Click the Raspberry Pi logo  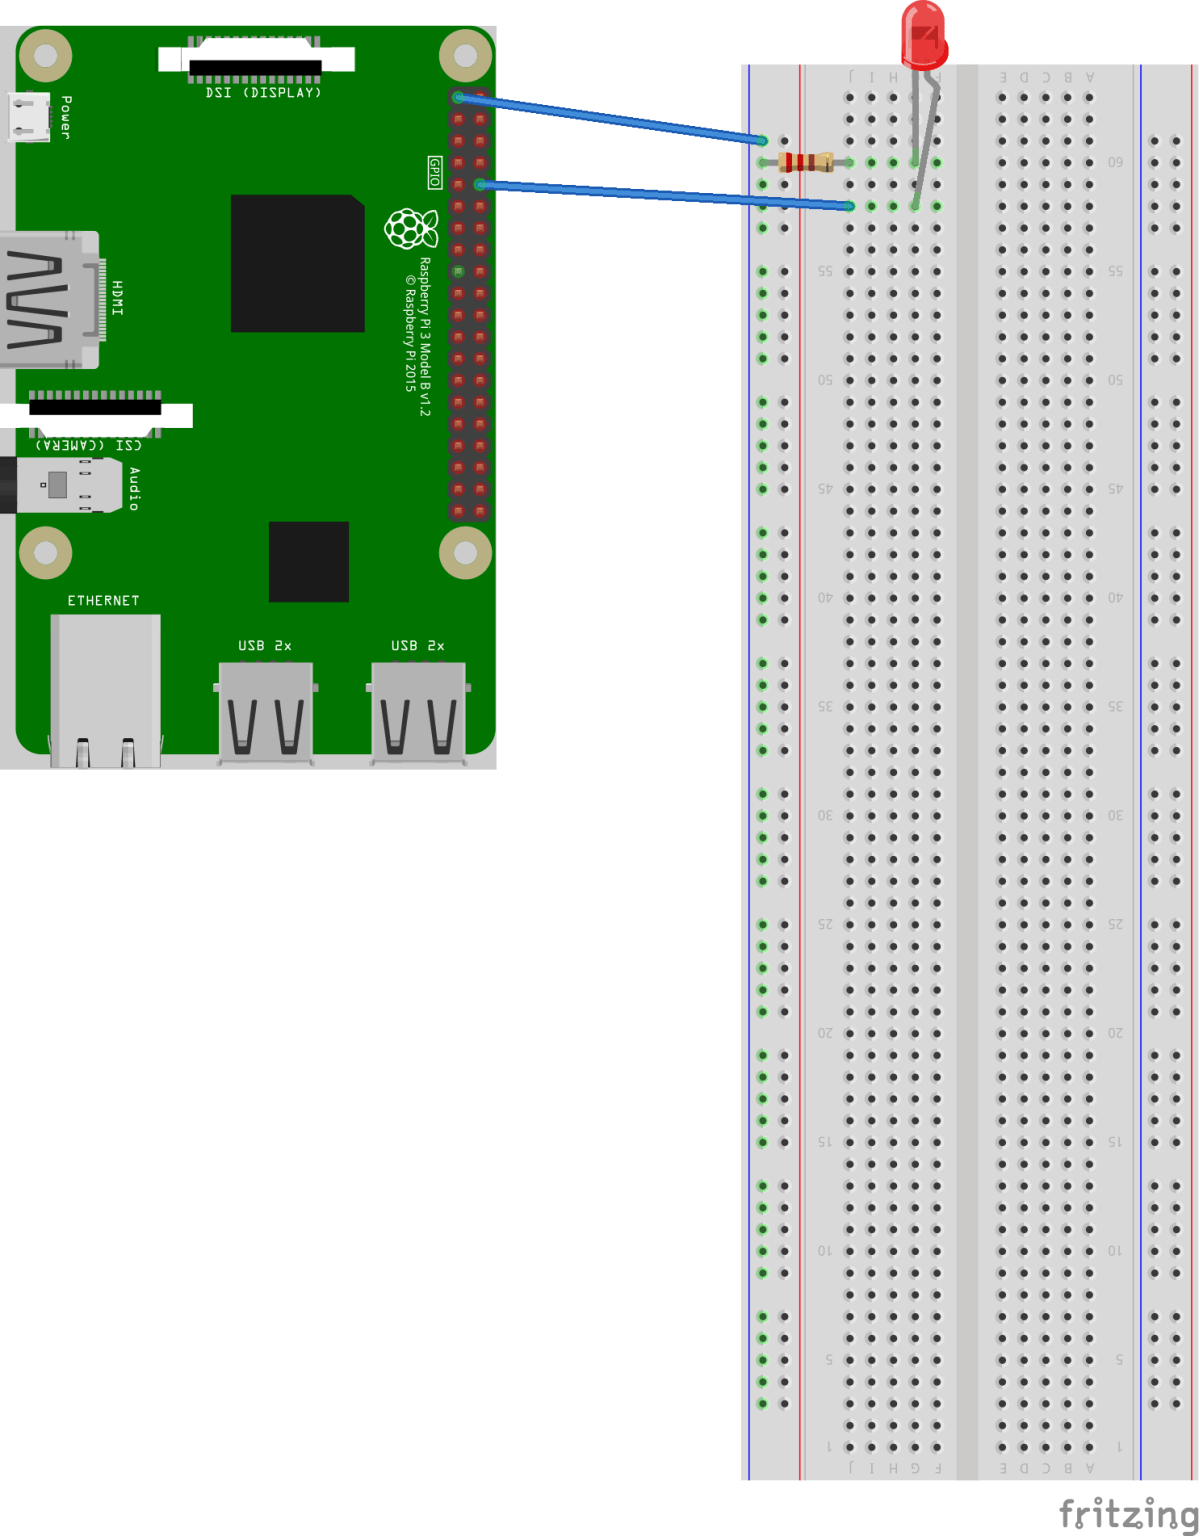tap(411, 229)
